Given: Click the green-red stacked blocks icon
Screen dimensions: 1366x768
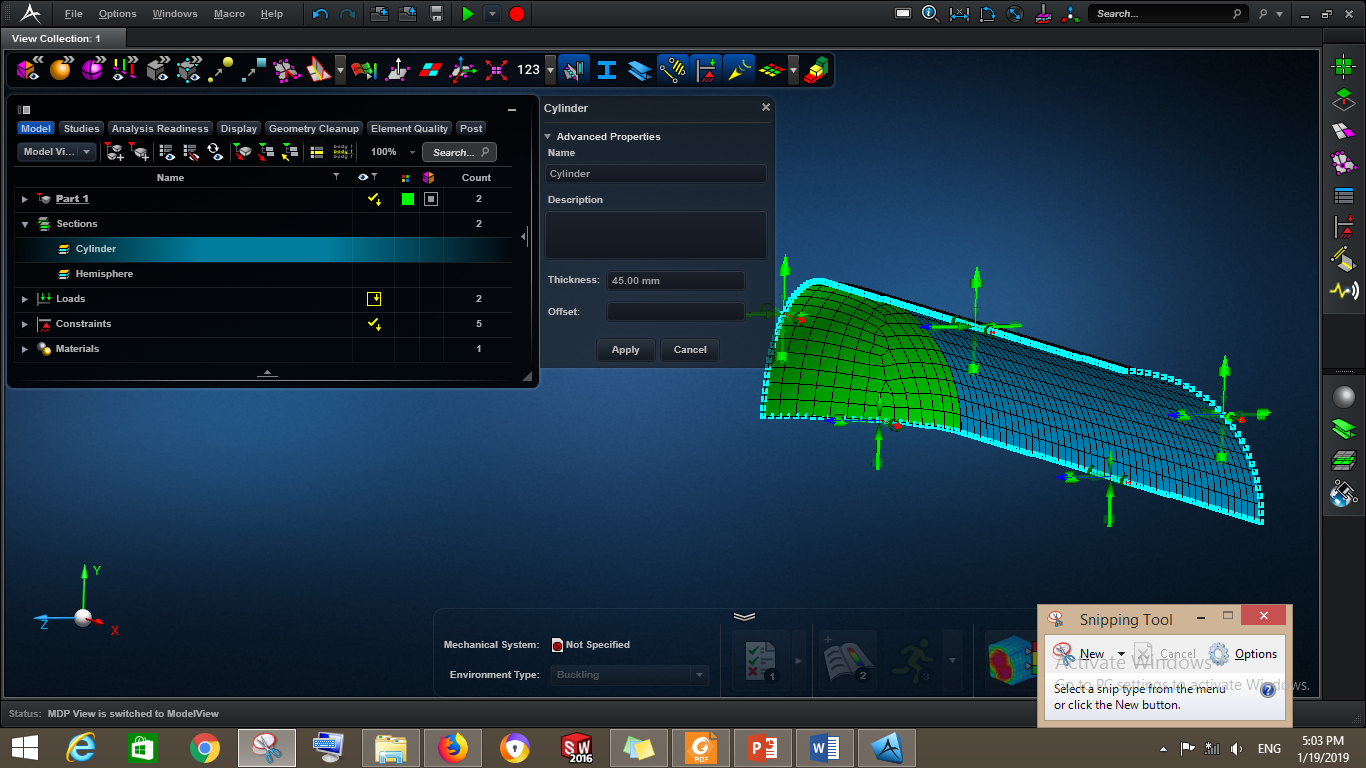Looking at the screenshot, I should tap(816, 69).
